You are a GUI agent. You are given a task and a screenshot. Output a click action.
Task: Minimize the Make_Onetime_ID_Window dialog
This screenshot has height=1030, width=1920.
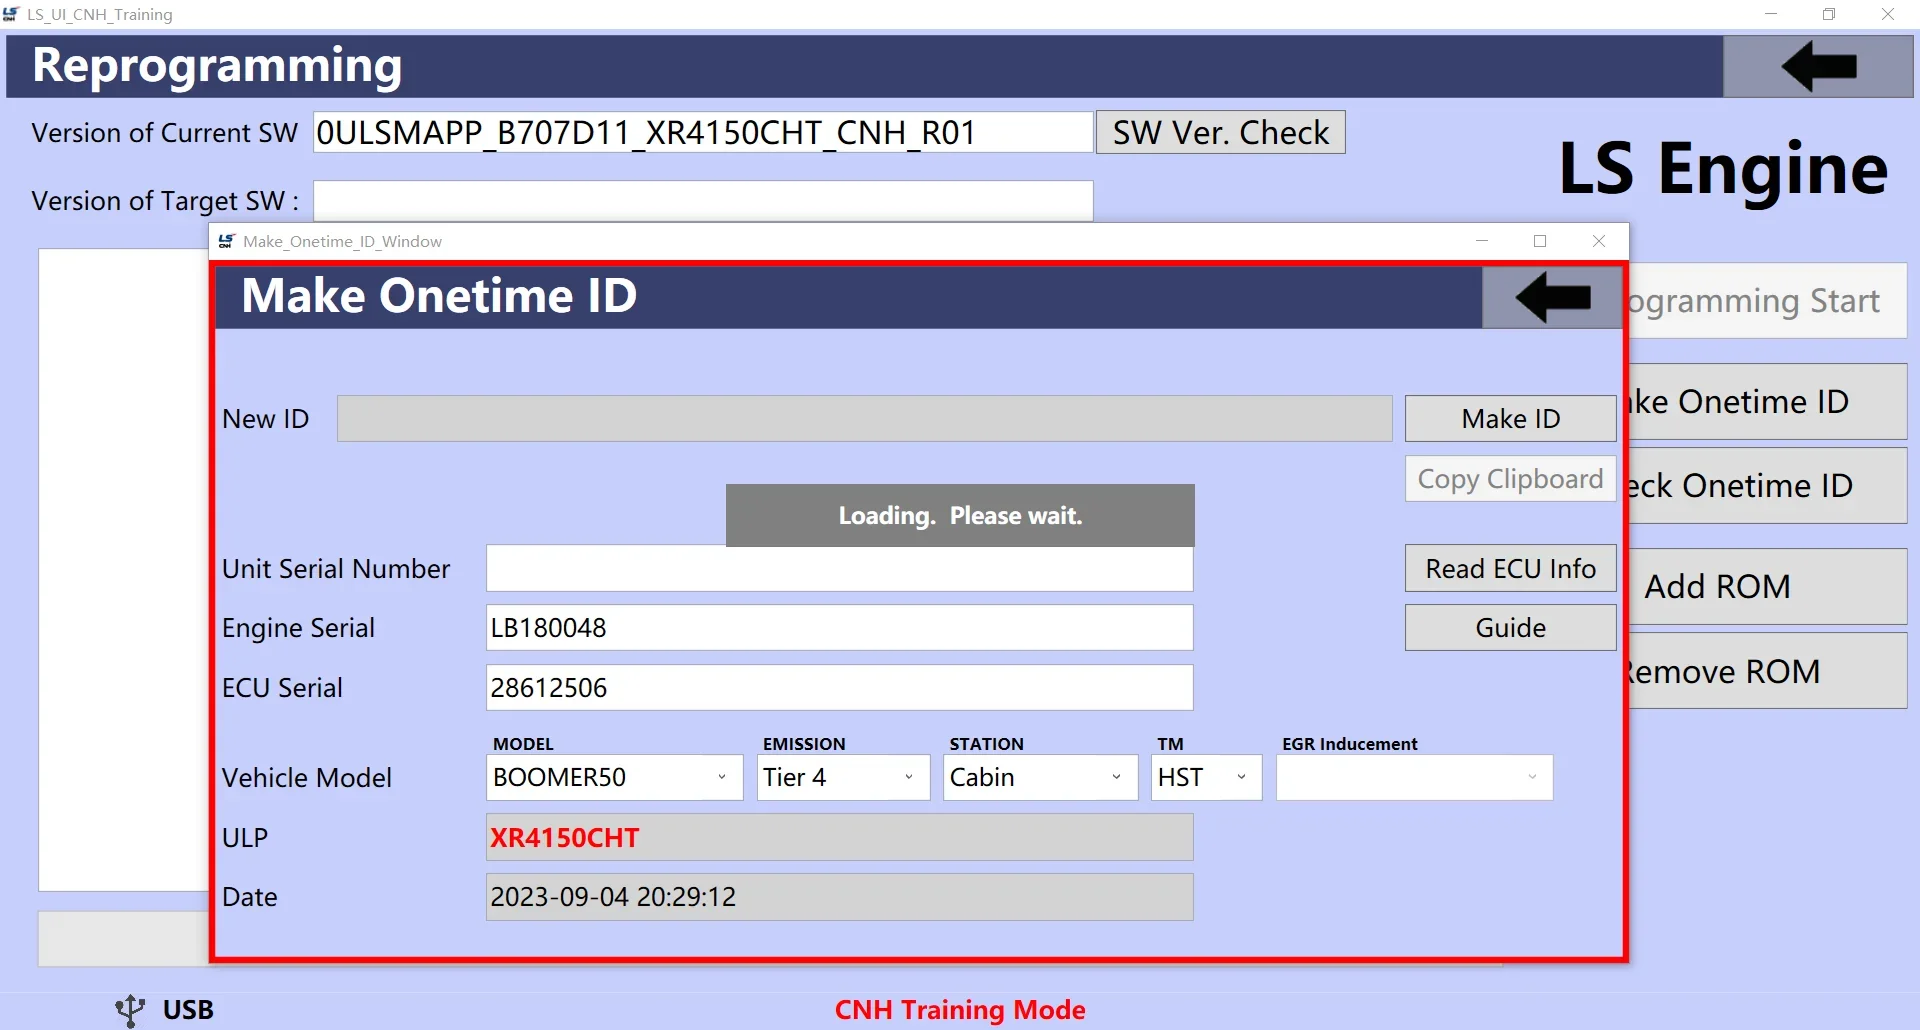(x=1482, y=241)
